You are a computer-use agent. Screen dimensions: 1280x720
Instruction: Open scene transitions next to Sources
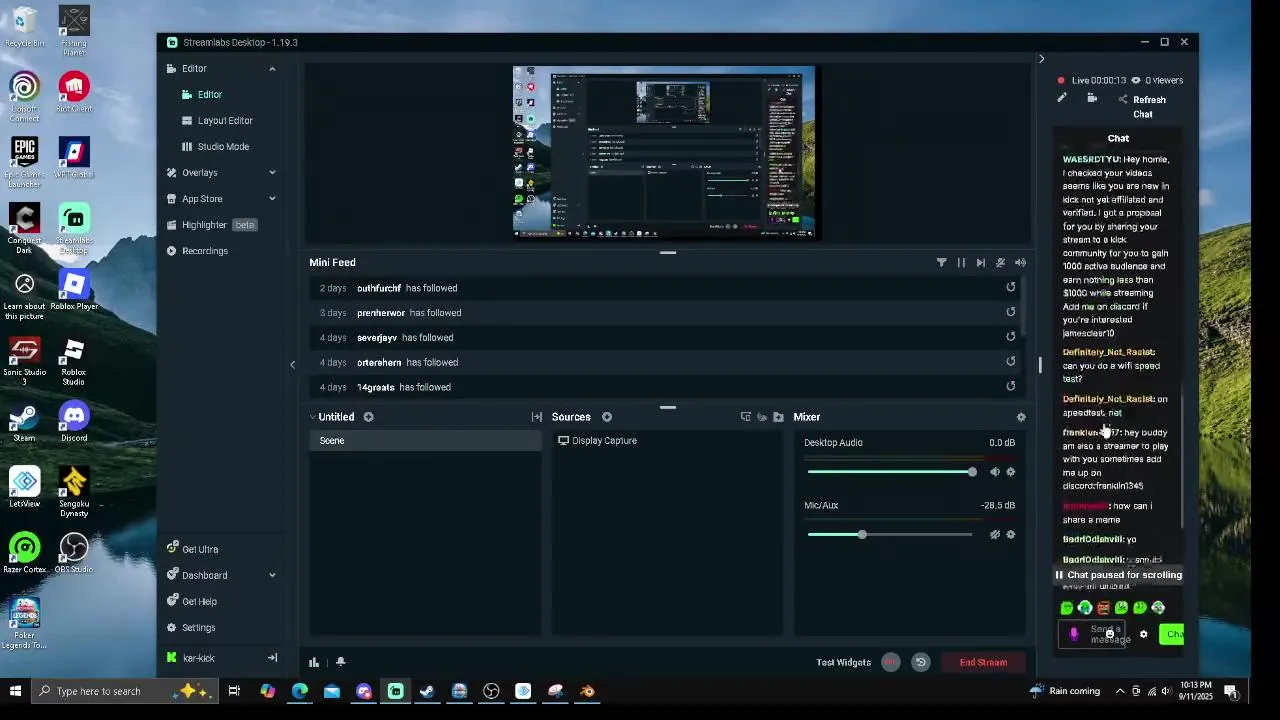(x=537, y=417)
